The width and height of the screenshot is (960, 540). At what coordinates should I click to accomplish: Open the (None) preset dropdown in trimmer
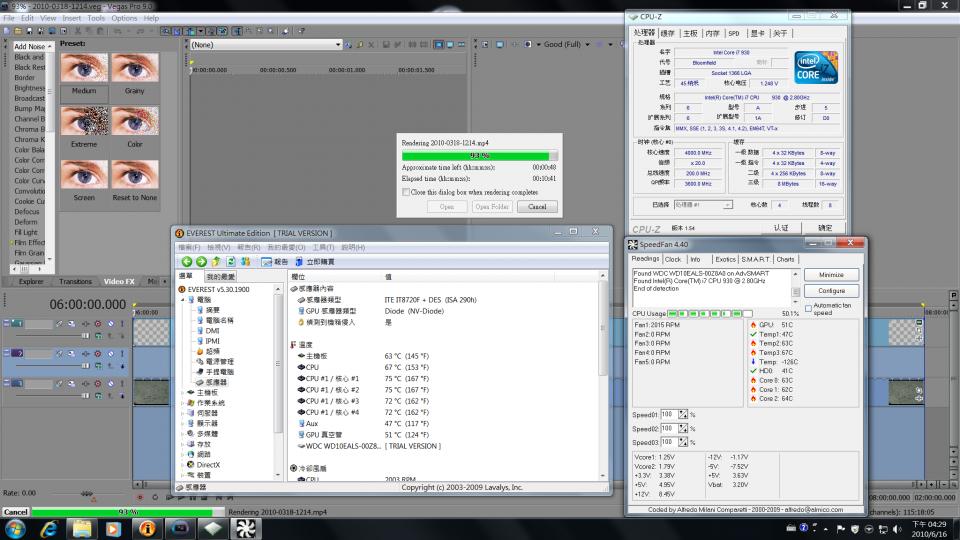click(x=340, y=44)
